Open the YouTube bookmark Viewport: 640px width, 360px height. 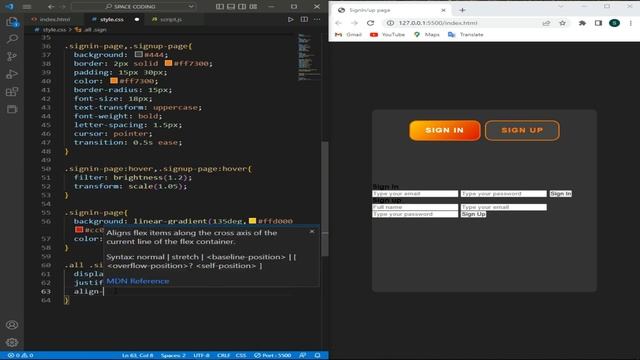click(x=387, y=35)
